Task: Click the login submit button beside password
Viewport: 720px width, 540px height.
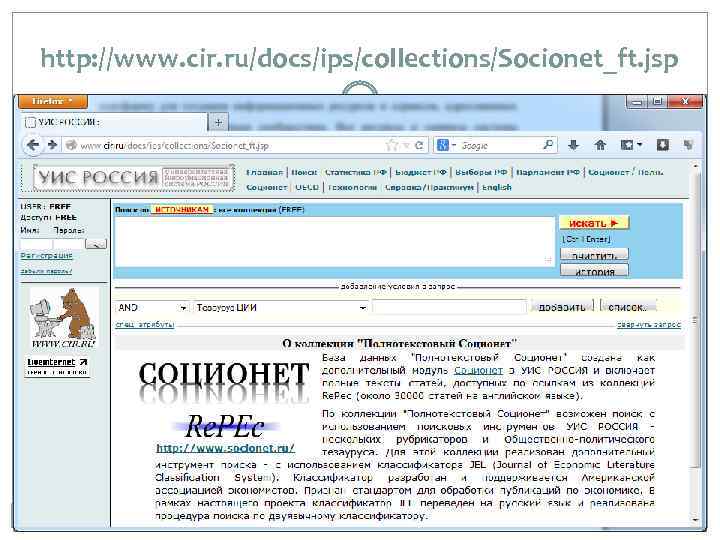Action: tap(96, 244)
